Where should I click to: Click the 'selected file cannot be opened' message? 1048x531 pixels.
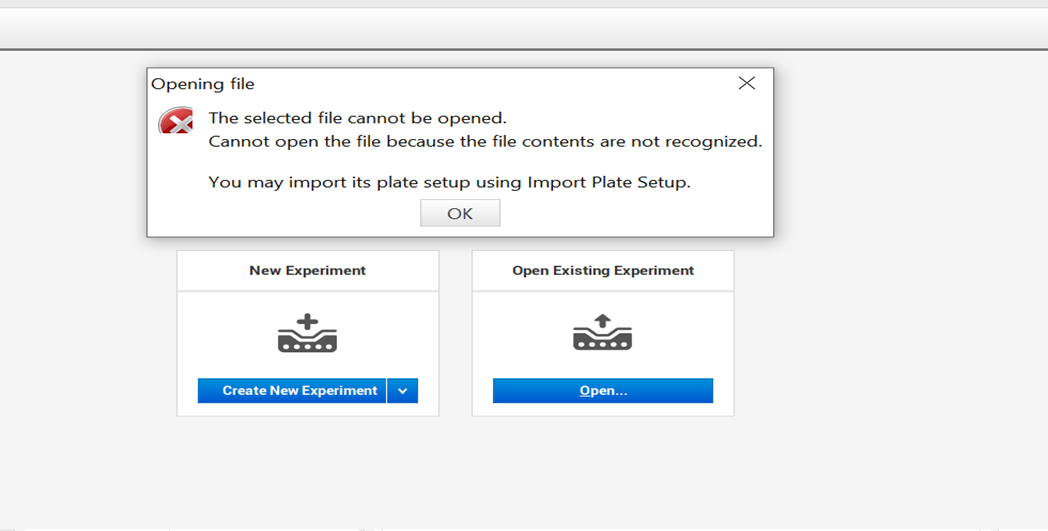[357, 118]
